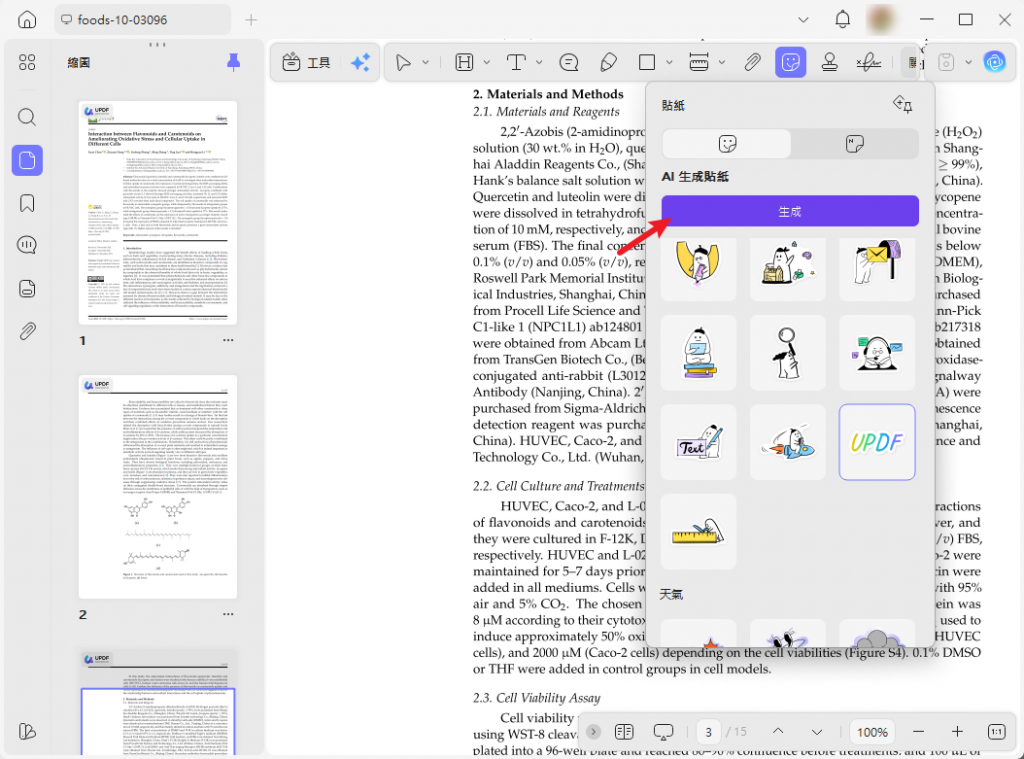Screen dimensions: 1024x759
Task: Pin the thumbnail panel
Action: pyautogui.click(x=233, y=62)
